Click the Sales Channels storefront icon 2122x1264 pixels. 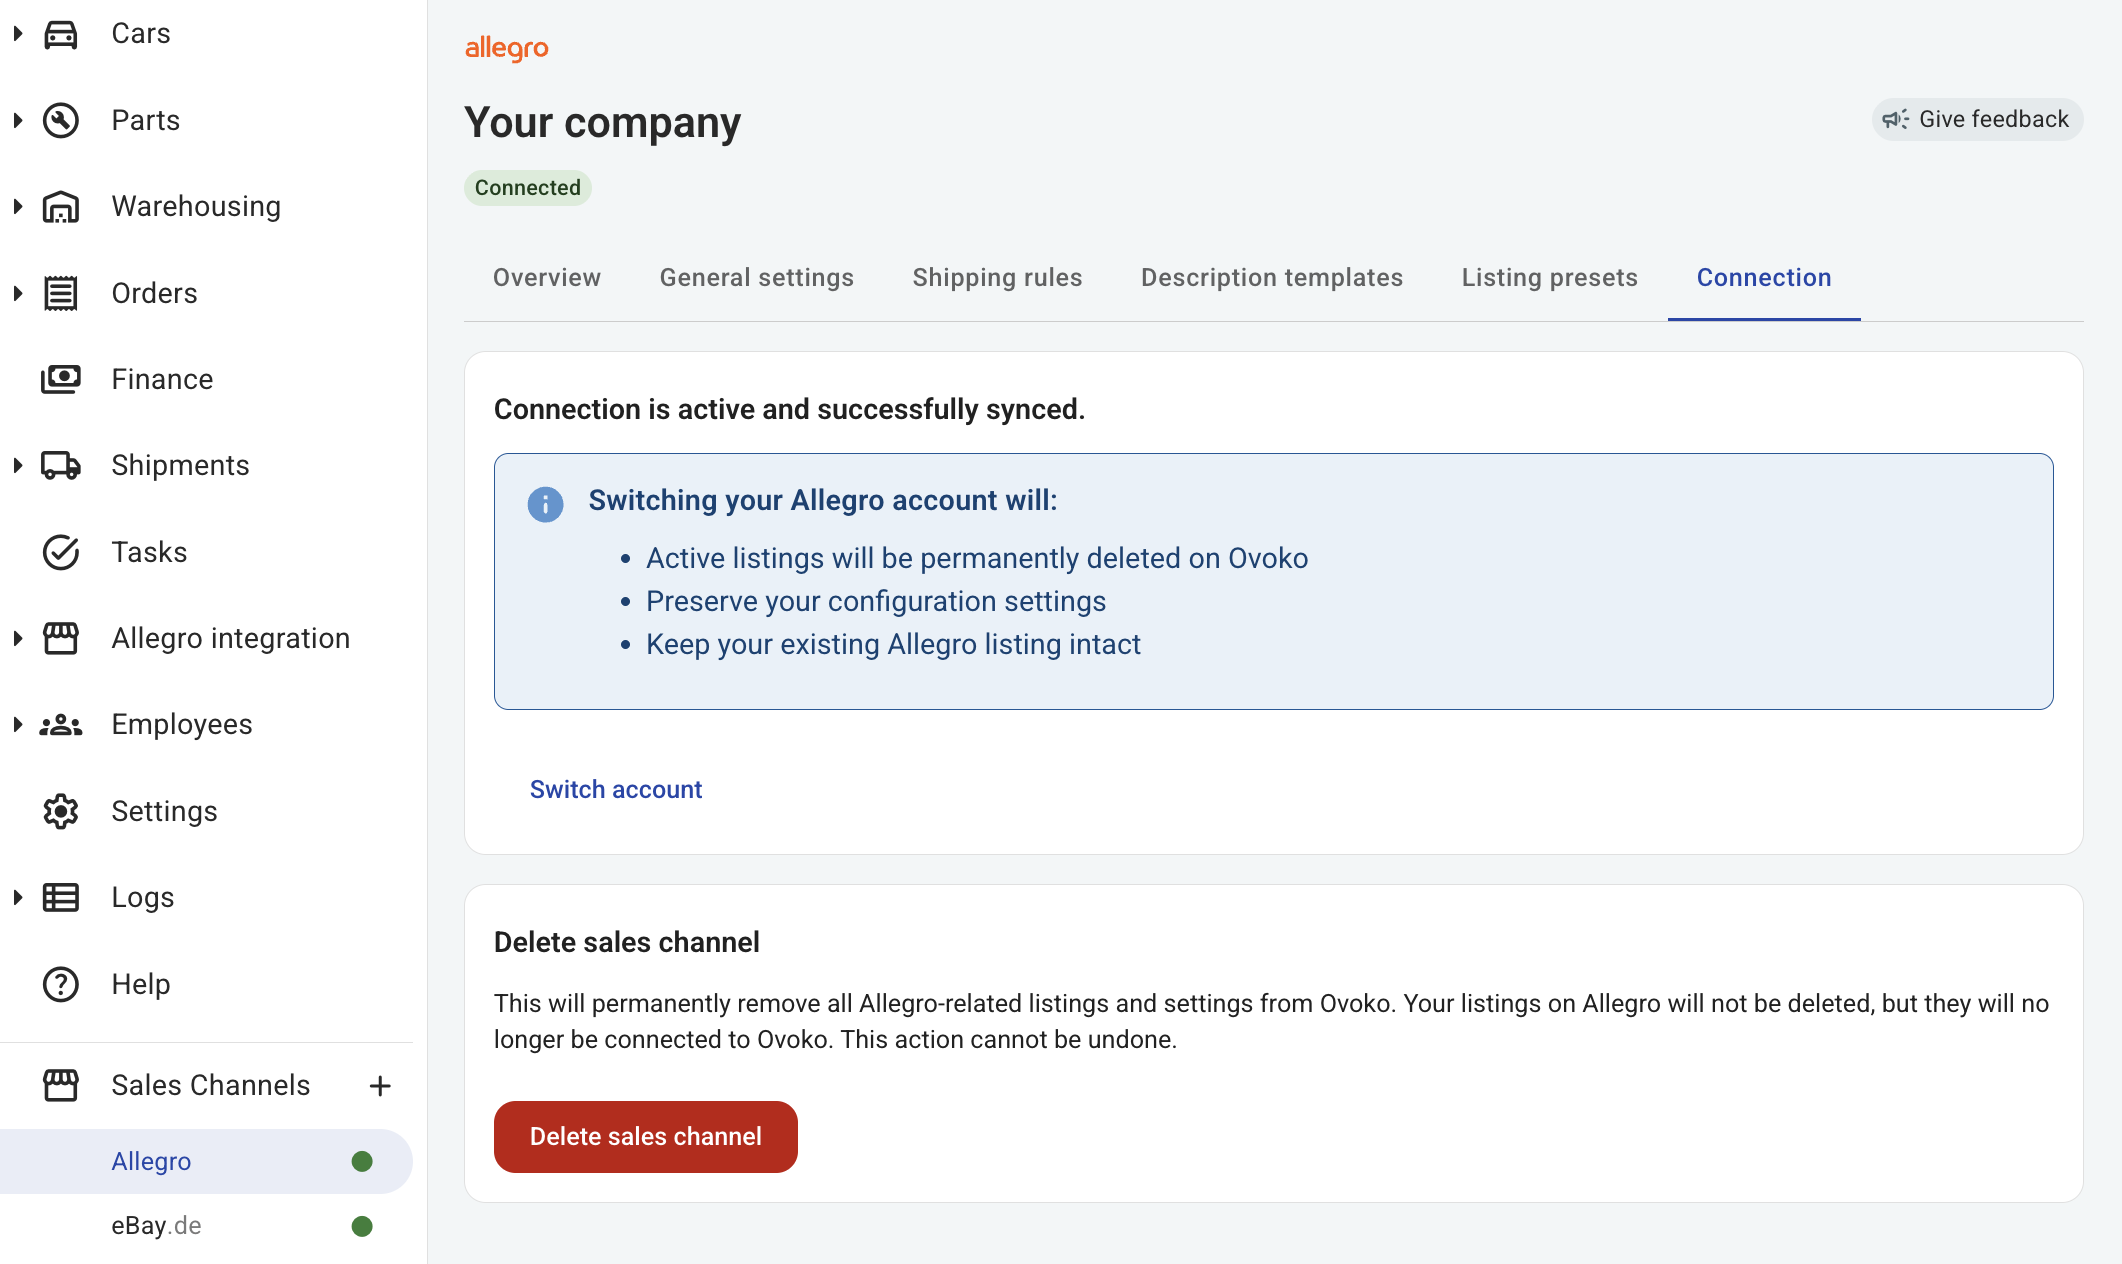point(61,1085)
